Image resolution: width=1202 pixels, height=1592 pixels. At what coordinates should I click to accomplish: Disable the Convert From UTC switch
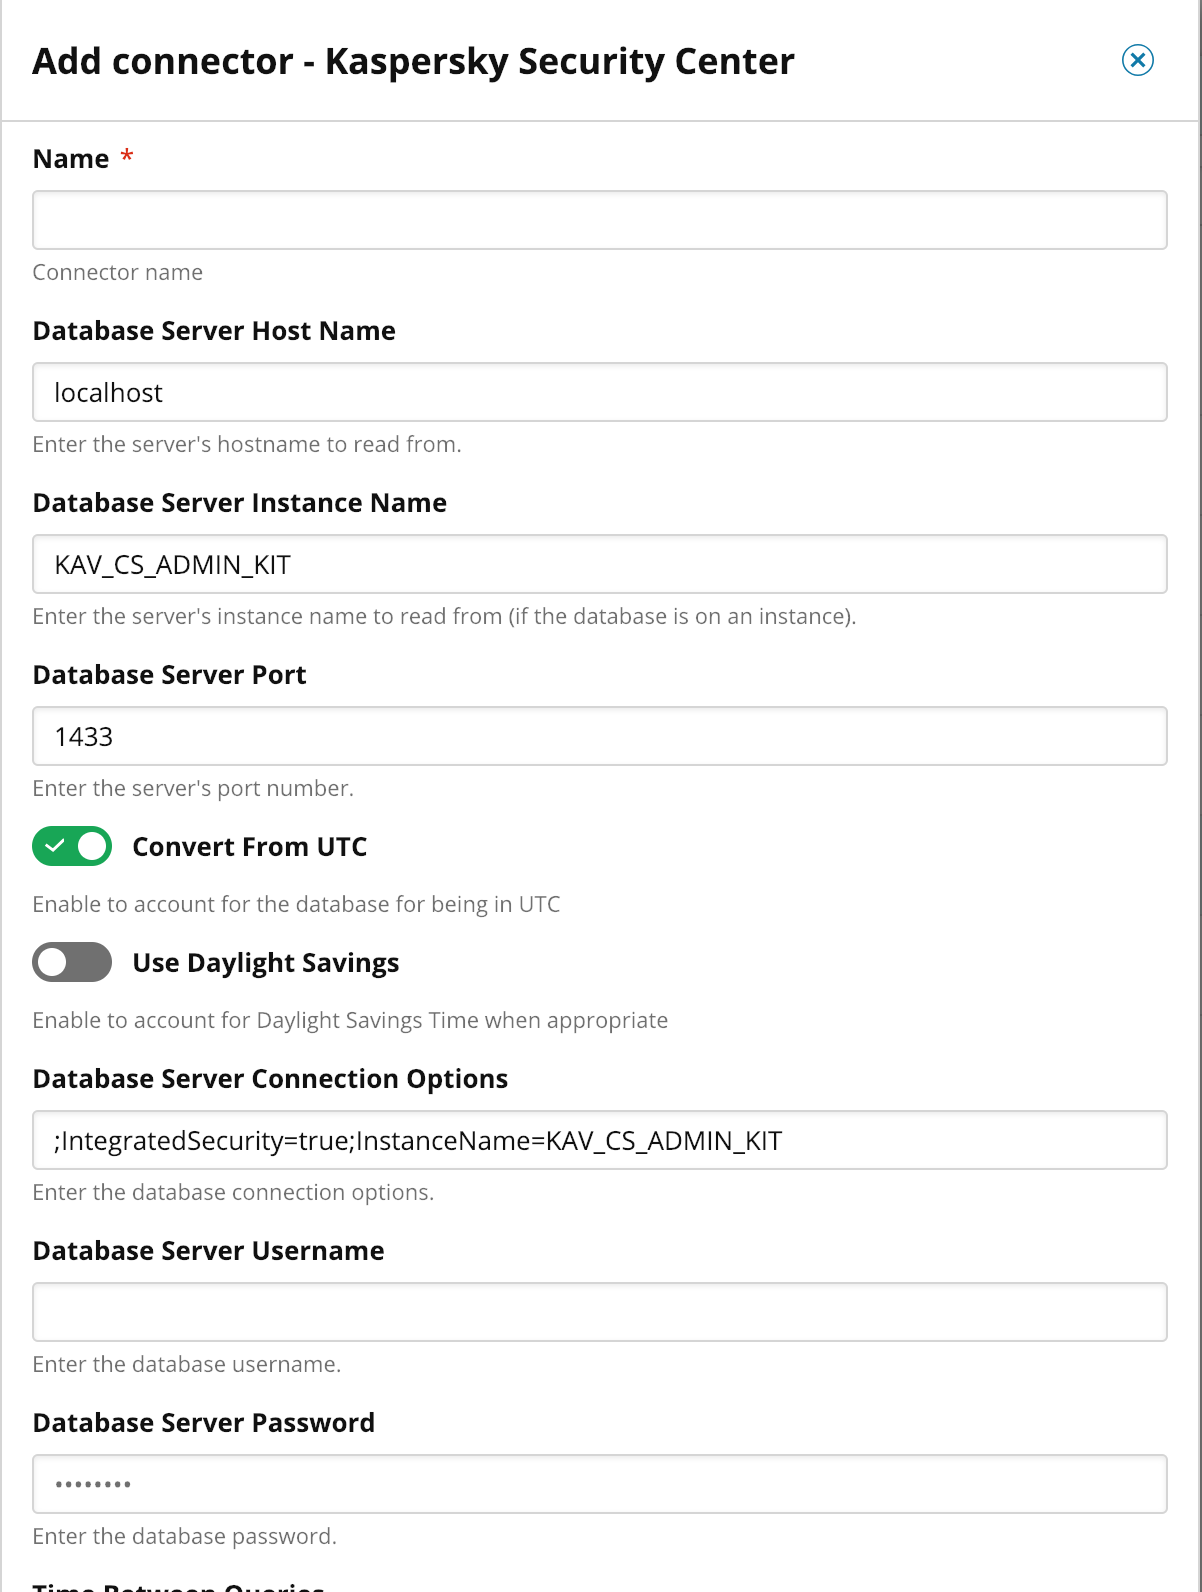click(x=72, y=846)
